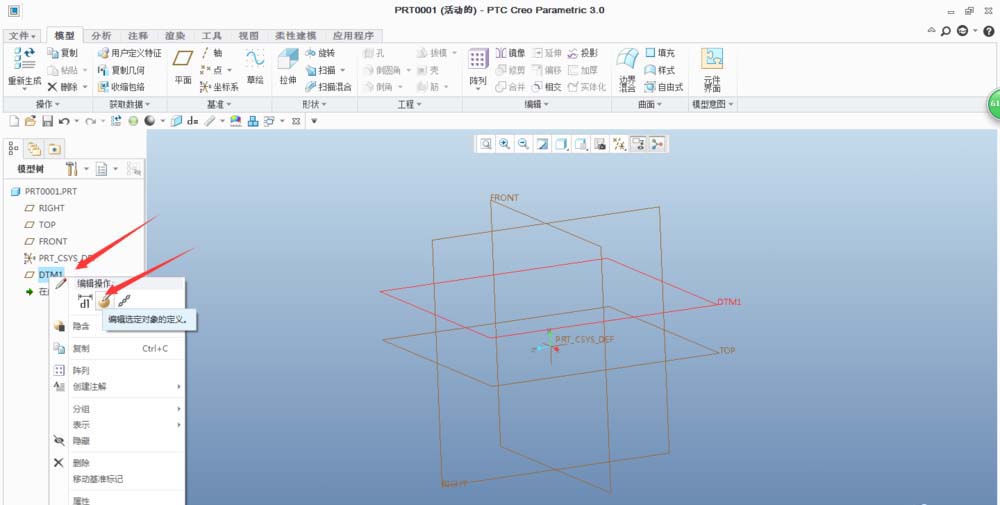
Task: Select the 旋转 revolve tool
Action: click(x=320, y=53)
